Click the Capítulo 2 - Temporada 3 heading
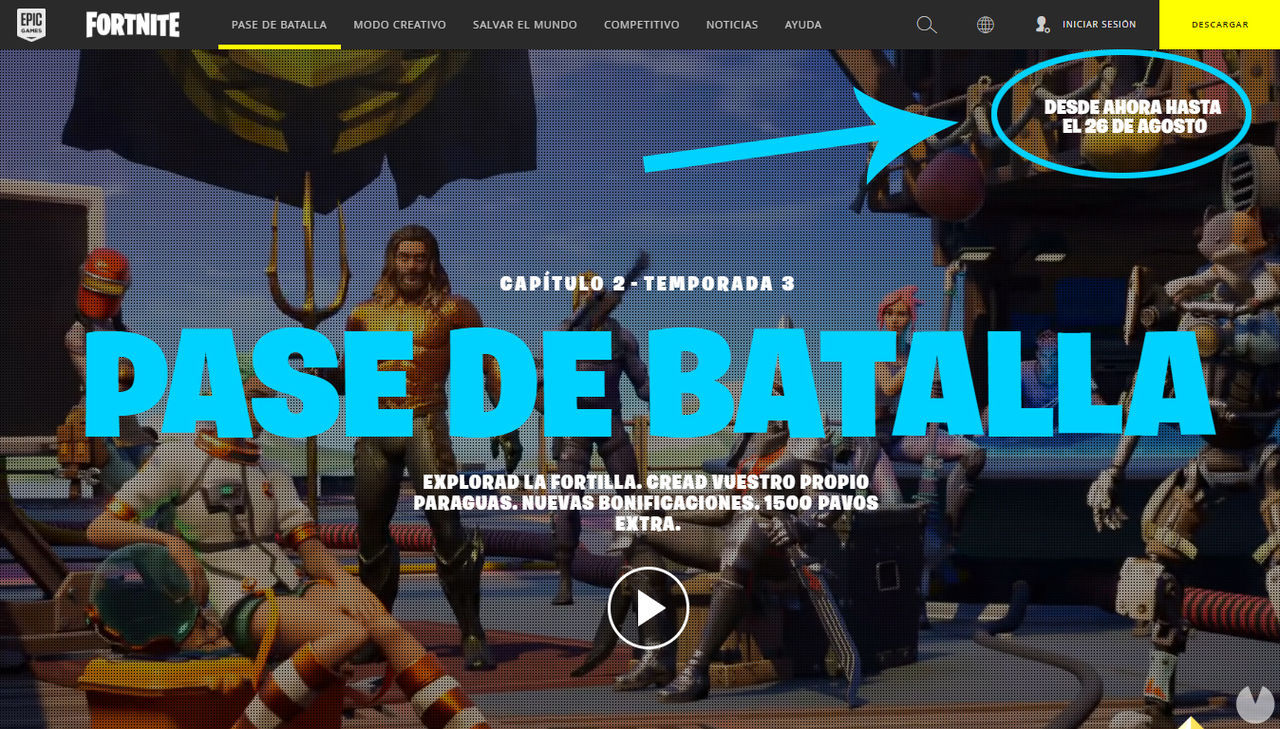Screen dimensions: 1280x729 pos(647,284)
